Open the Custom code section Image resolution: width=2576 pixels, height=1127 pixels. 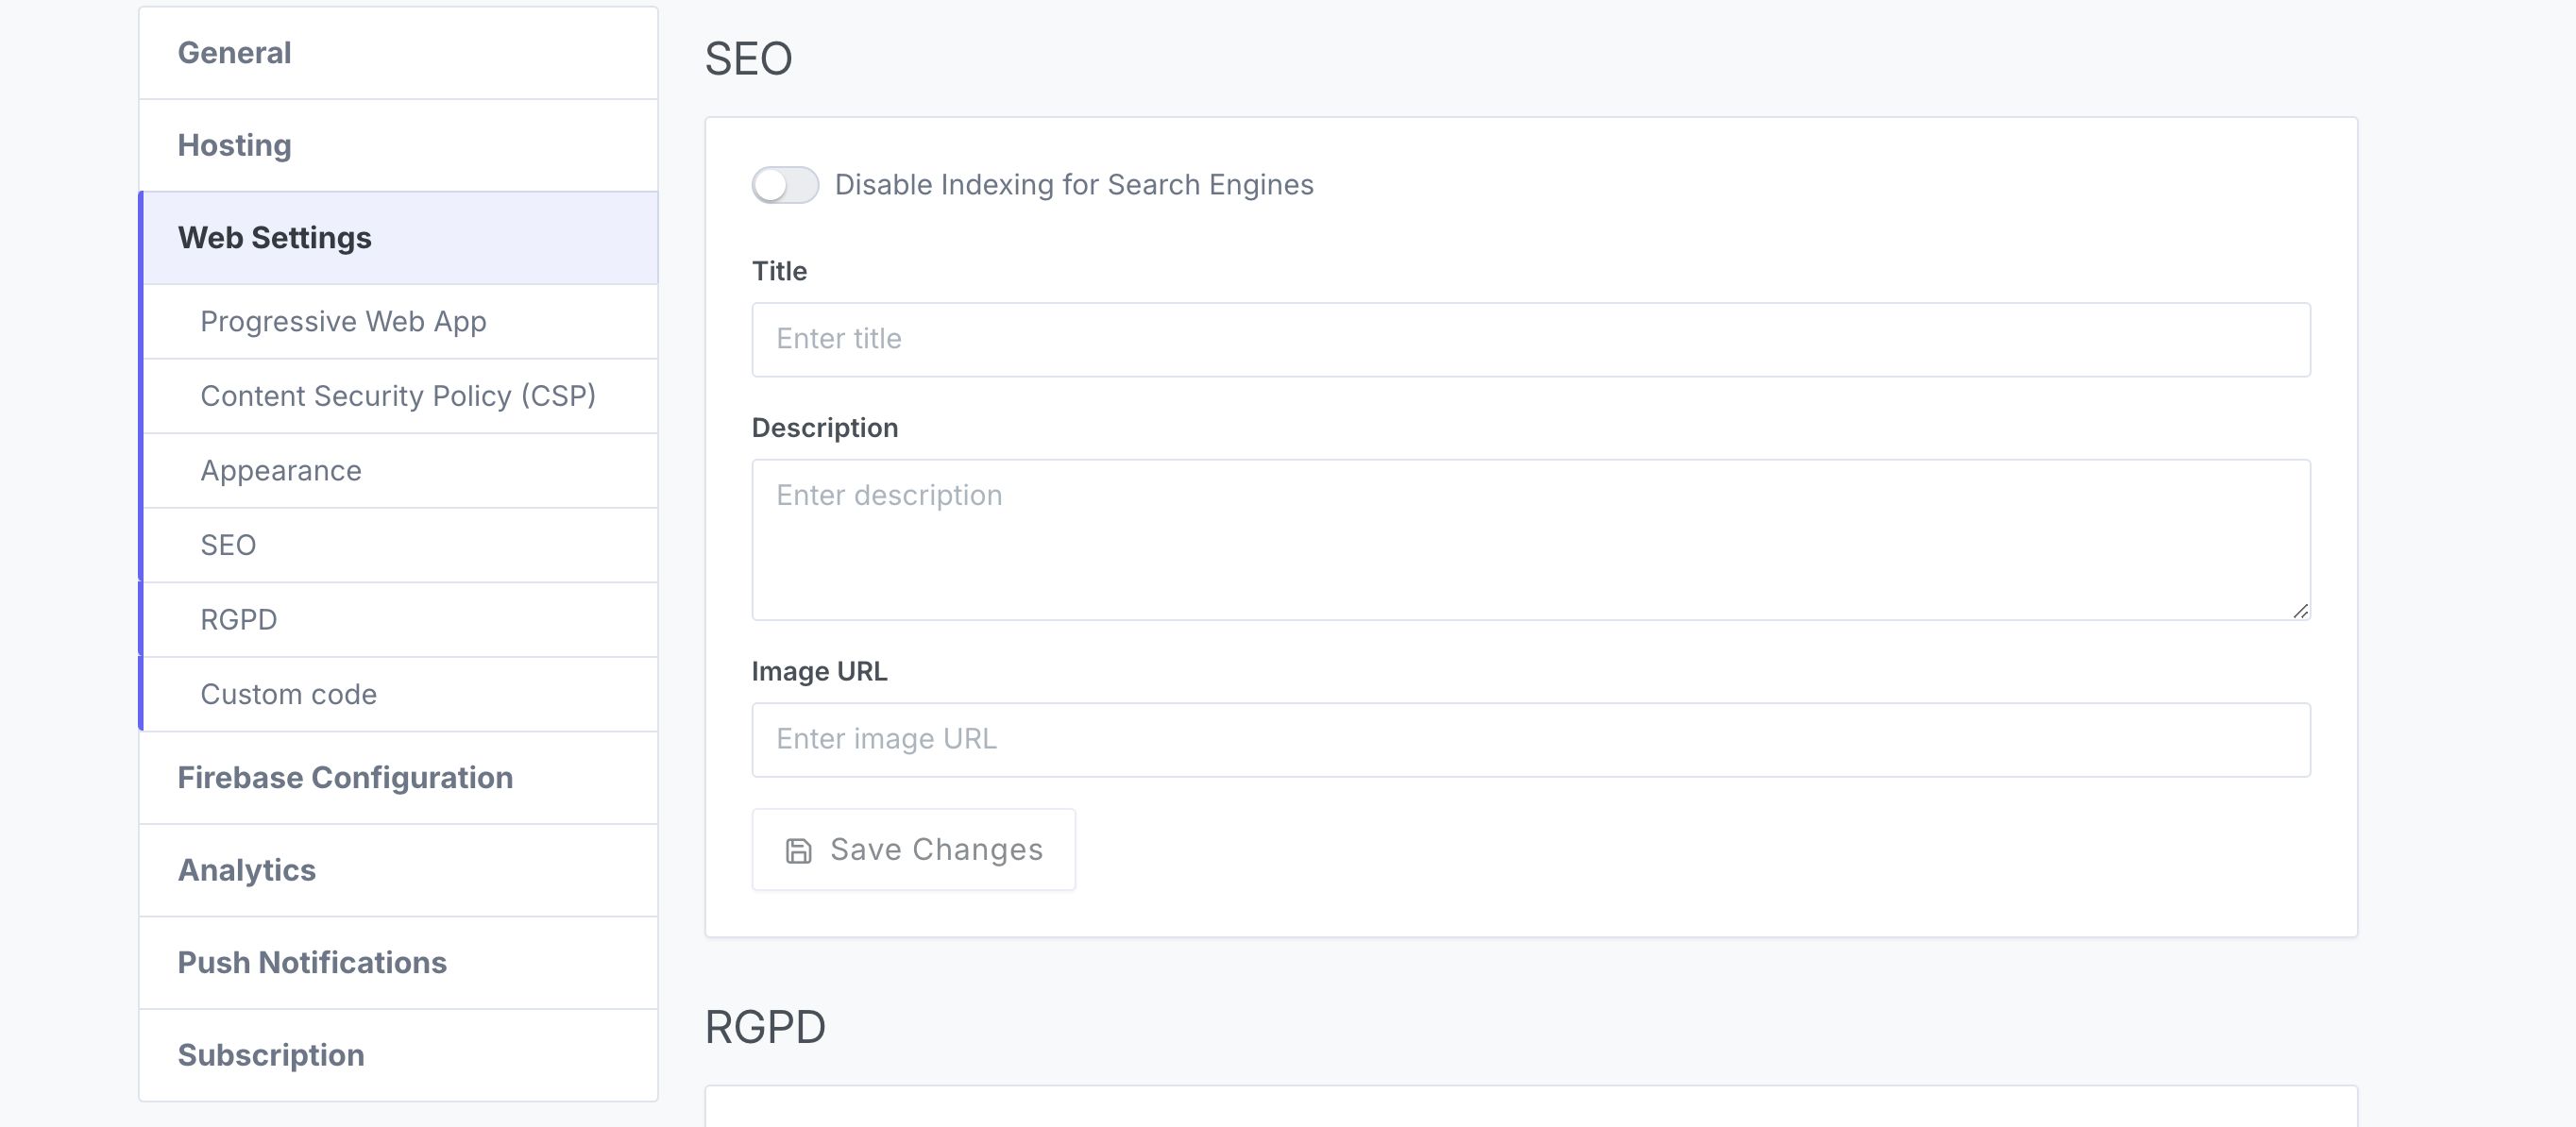(288, 694)
